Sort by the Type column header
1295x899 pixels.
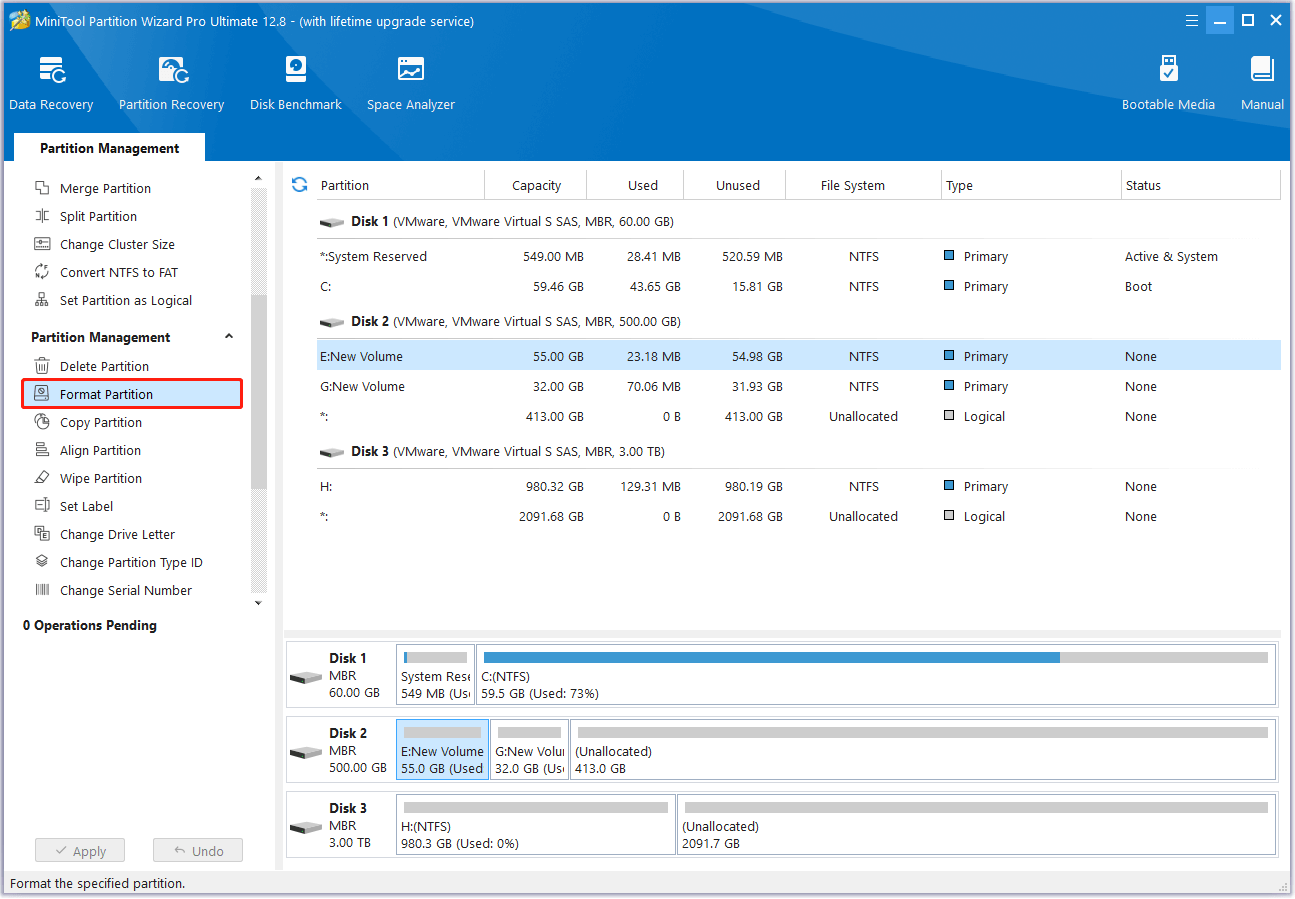[x=1032, y=185]
